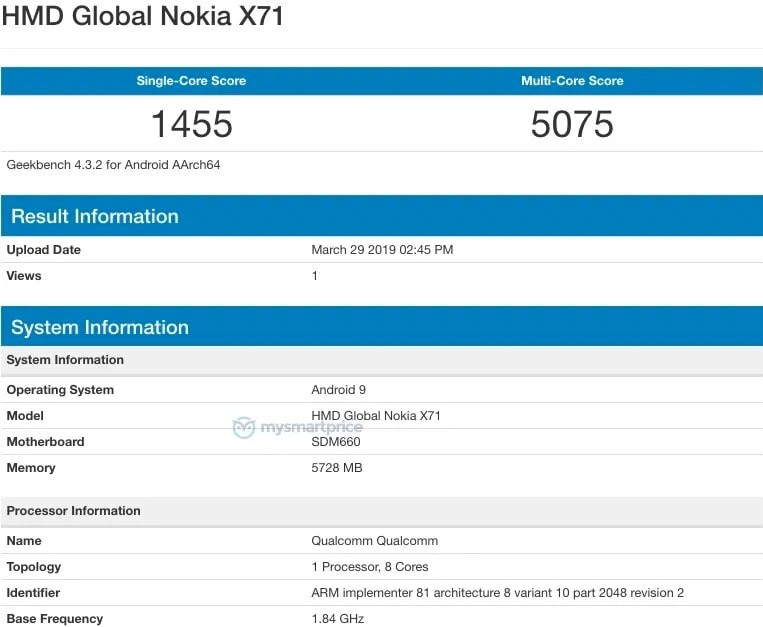The image size is (763, 627).
Task: Click the Topology label
Action: 34,567
